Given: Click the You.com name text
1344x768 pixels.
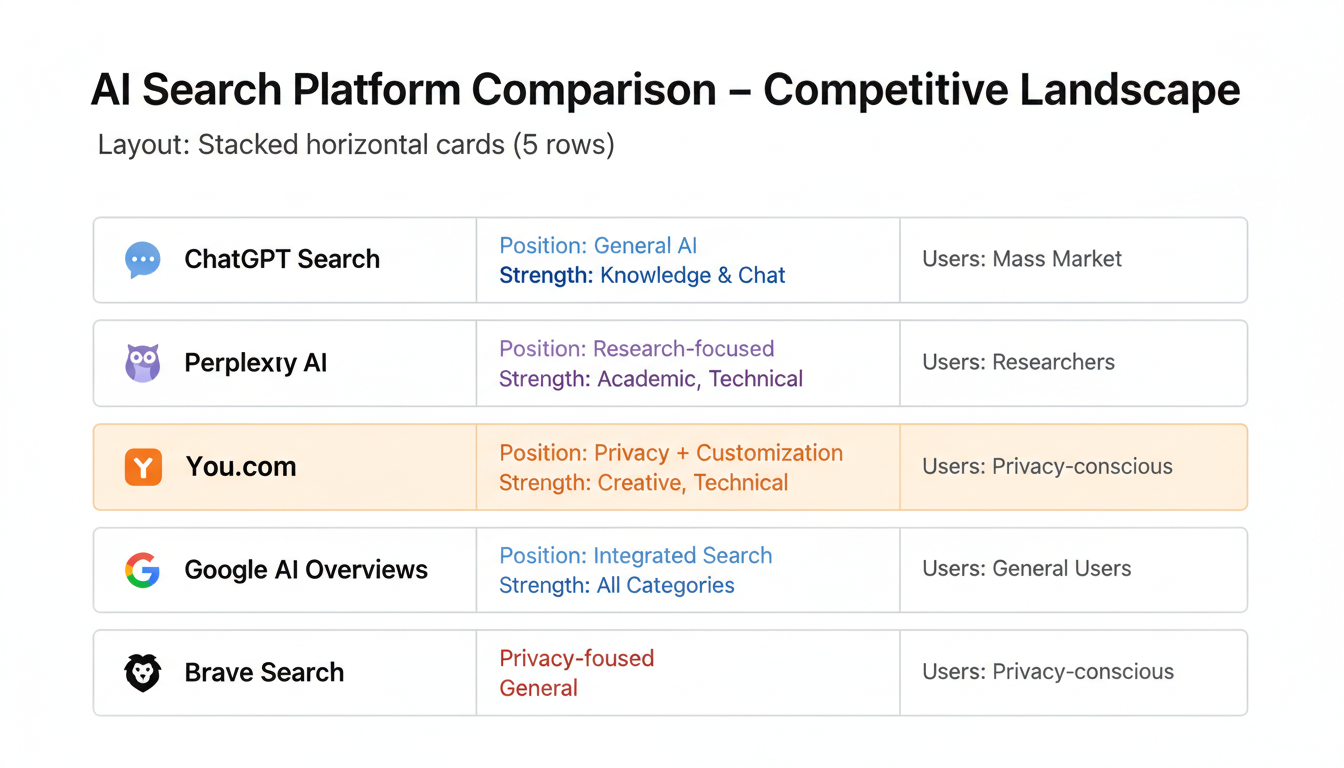Looking at the screenshot, I should [241, 467].
